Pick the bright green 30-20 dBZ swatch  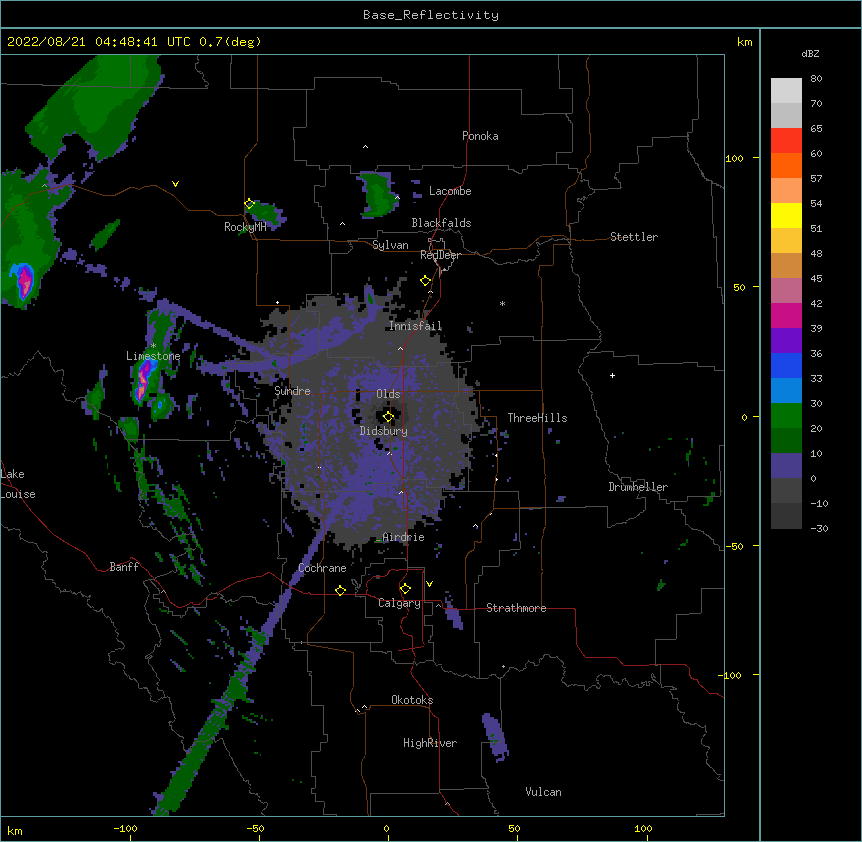pyautogui.click(x=786, y=416)
